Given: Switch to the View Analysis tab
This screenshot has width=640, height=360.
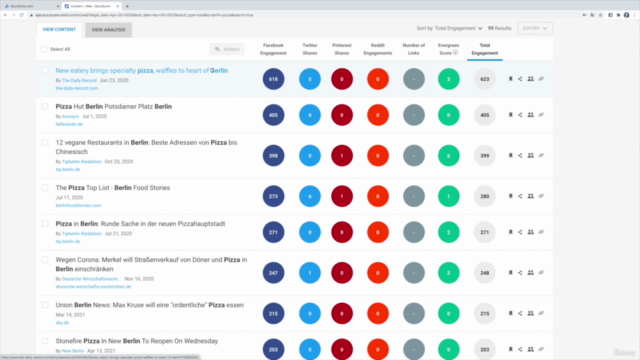Looking at the screenshot, I should (108, 30).
